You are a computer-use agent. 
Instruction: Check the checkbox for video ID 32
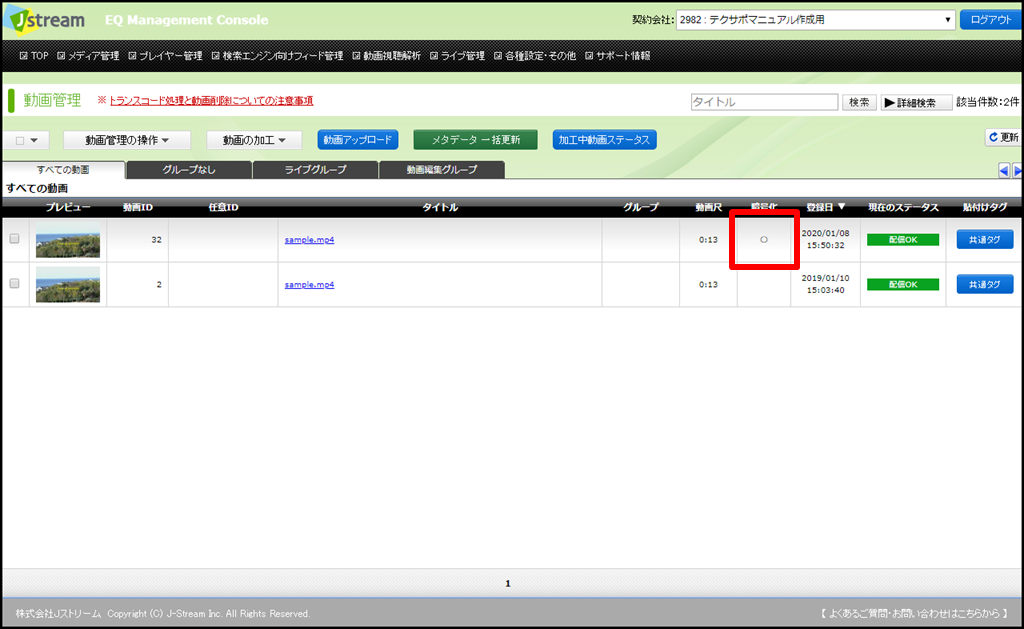pos(14,239)
